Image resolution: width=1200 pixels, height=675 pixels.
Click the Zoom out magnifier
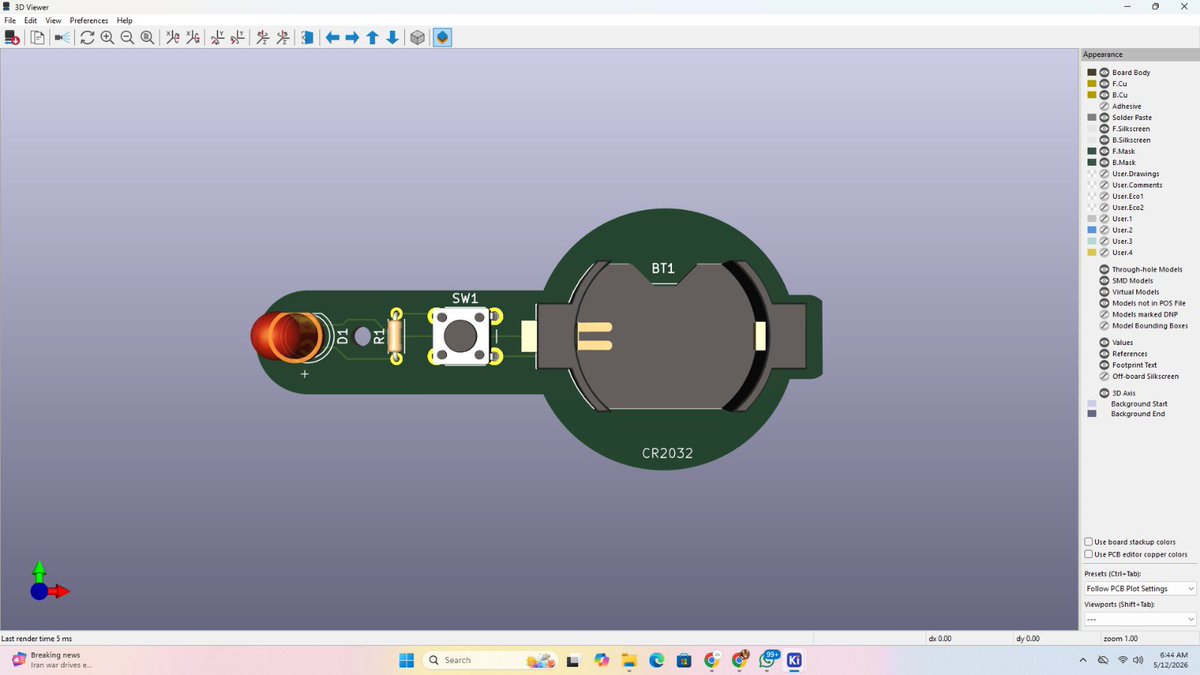(127, 37)
